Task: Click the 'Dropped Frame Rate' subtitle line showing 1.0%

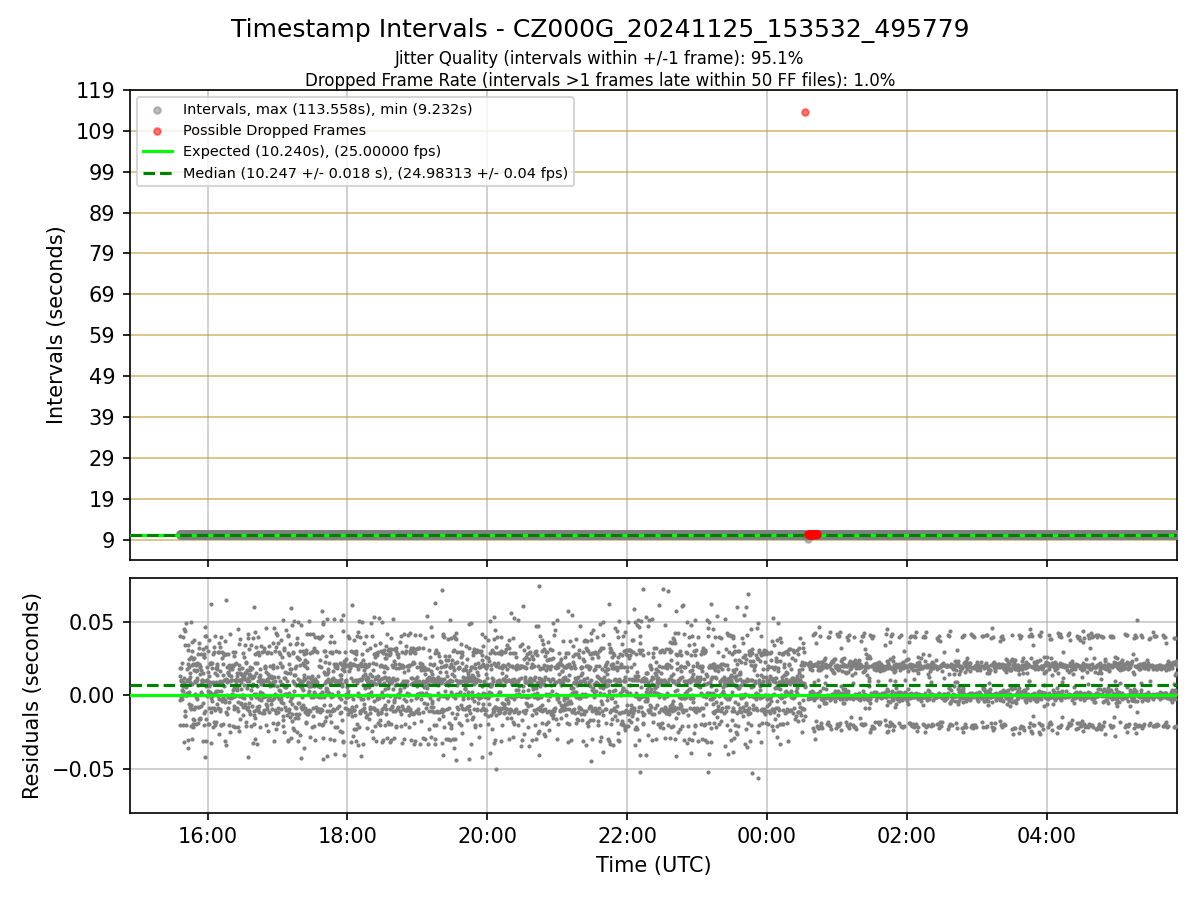Action: pos(600,80)
